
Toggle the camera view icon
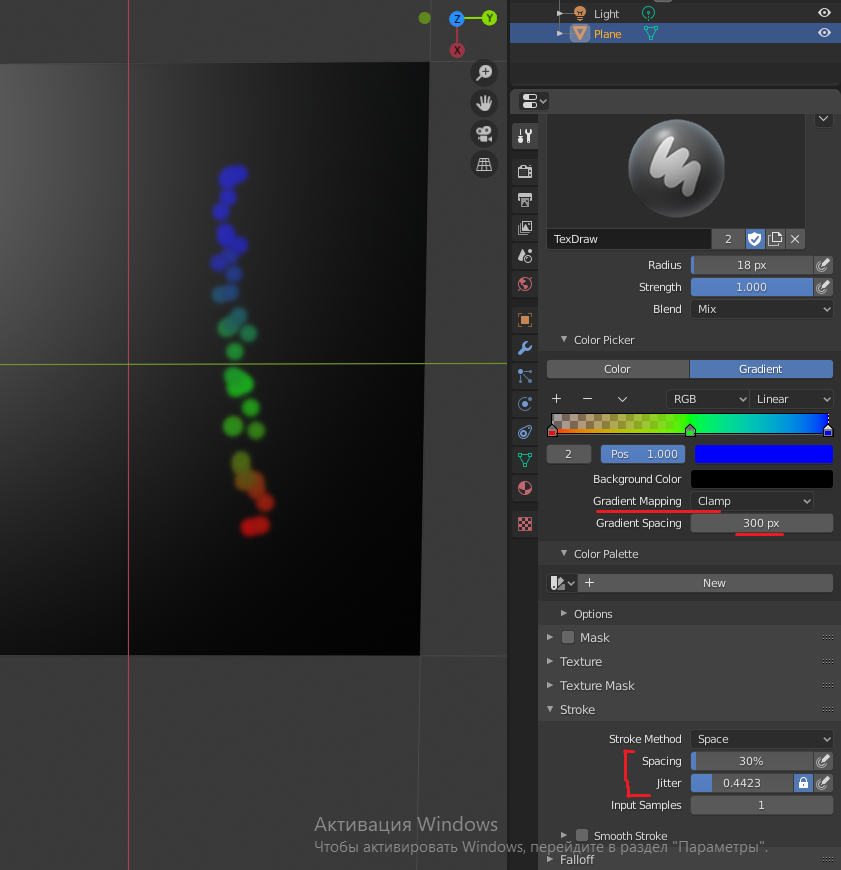point(484,134)
